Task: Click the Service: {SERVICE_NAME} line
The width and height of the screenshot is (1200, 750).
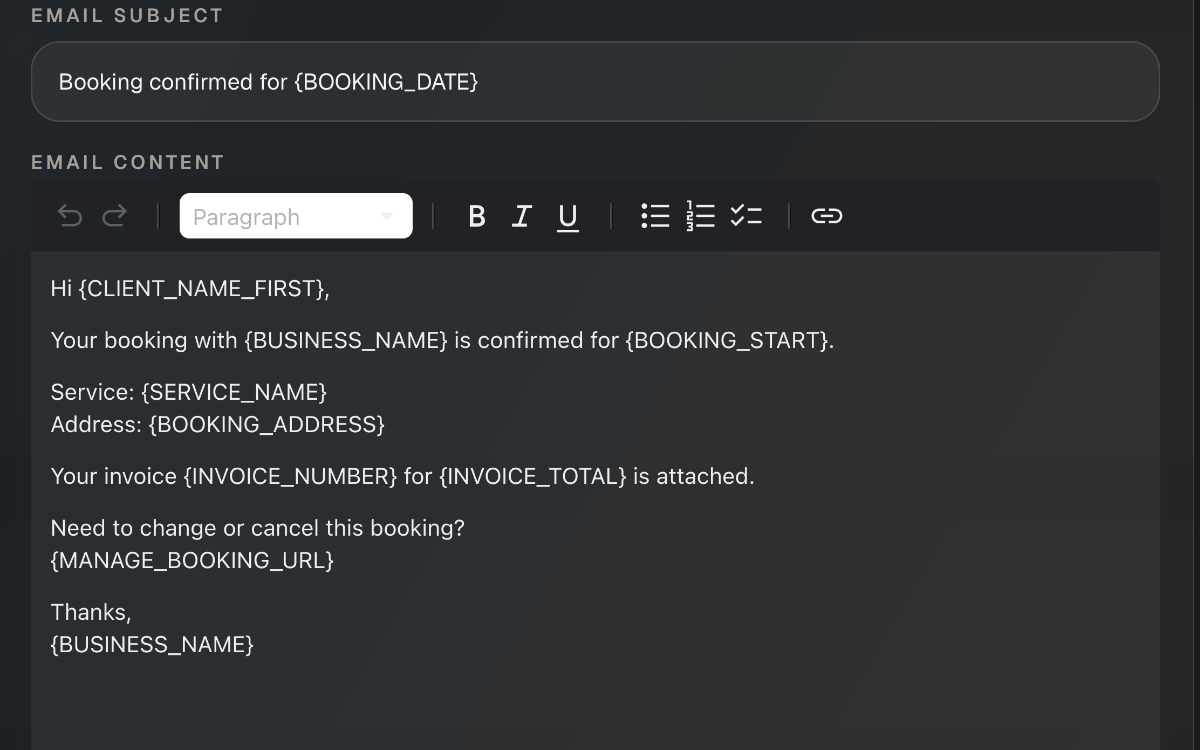Action: pos(189,392)
